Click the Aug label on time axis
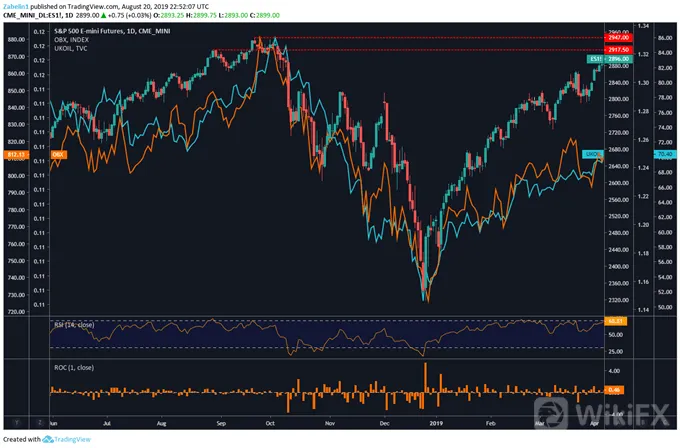 161,423
